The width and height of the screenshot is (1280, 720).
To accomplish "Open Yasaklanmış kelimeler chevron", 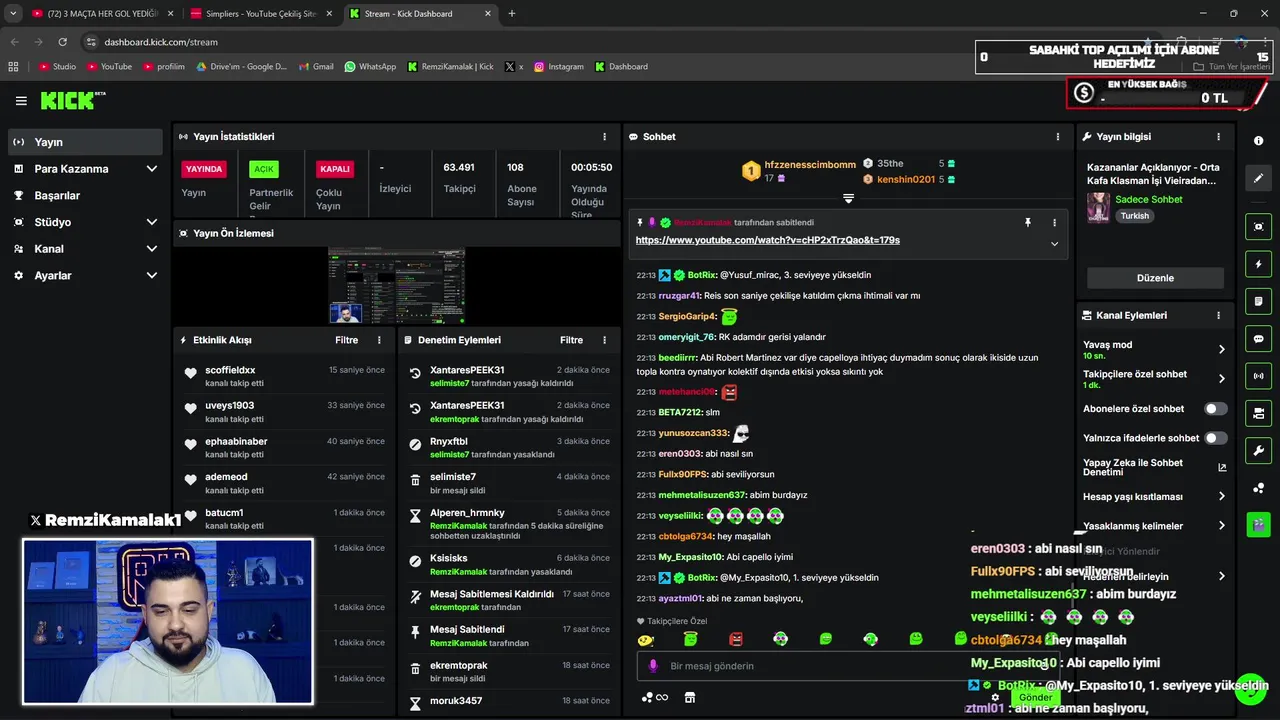I will (x=1222, y=526).
